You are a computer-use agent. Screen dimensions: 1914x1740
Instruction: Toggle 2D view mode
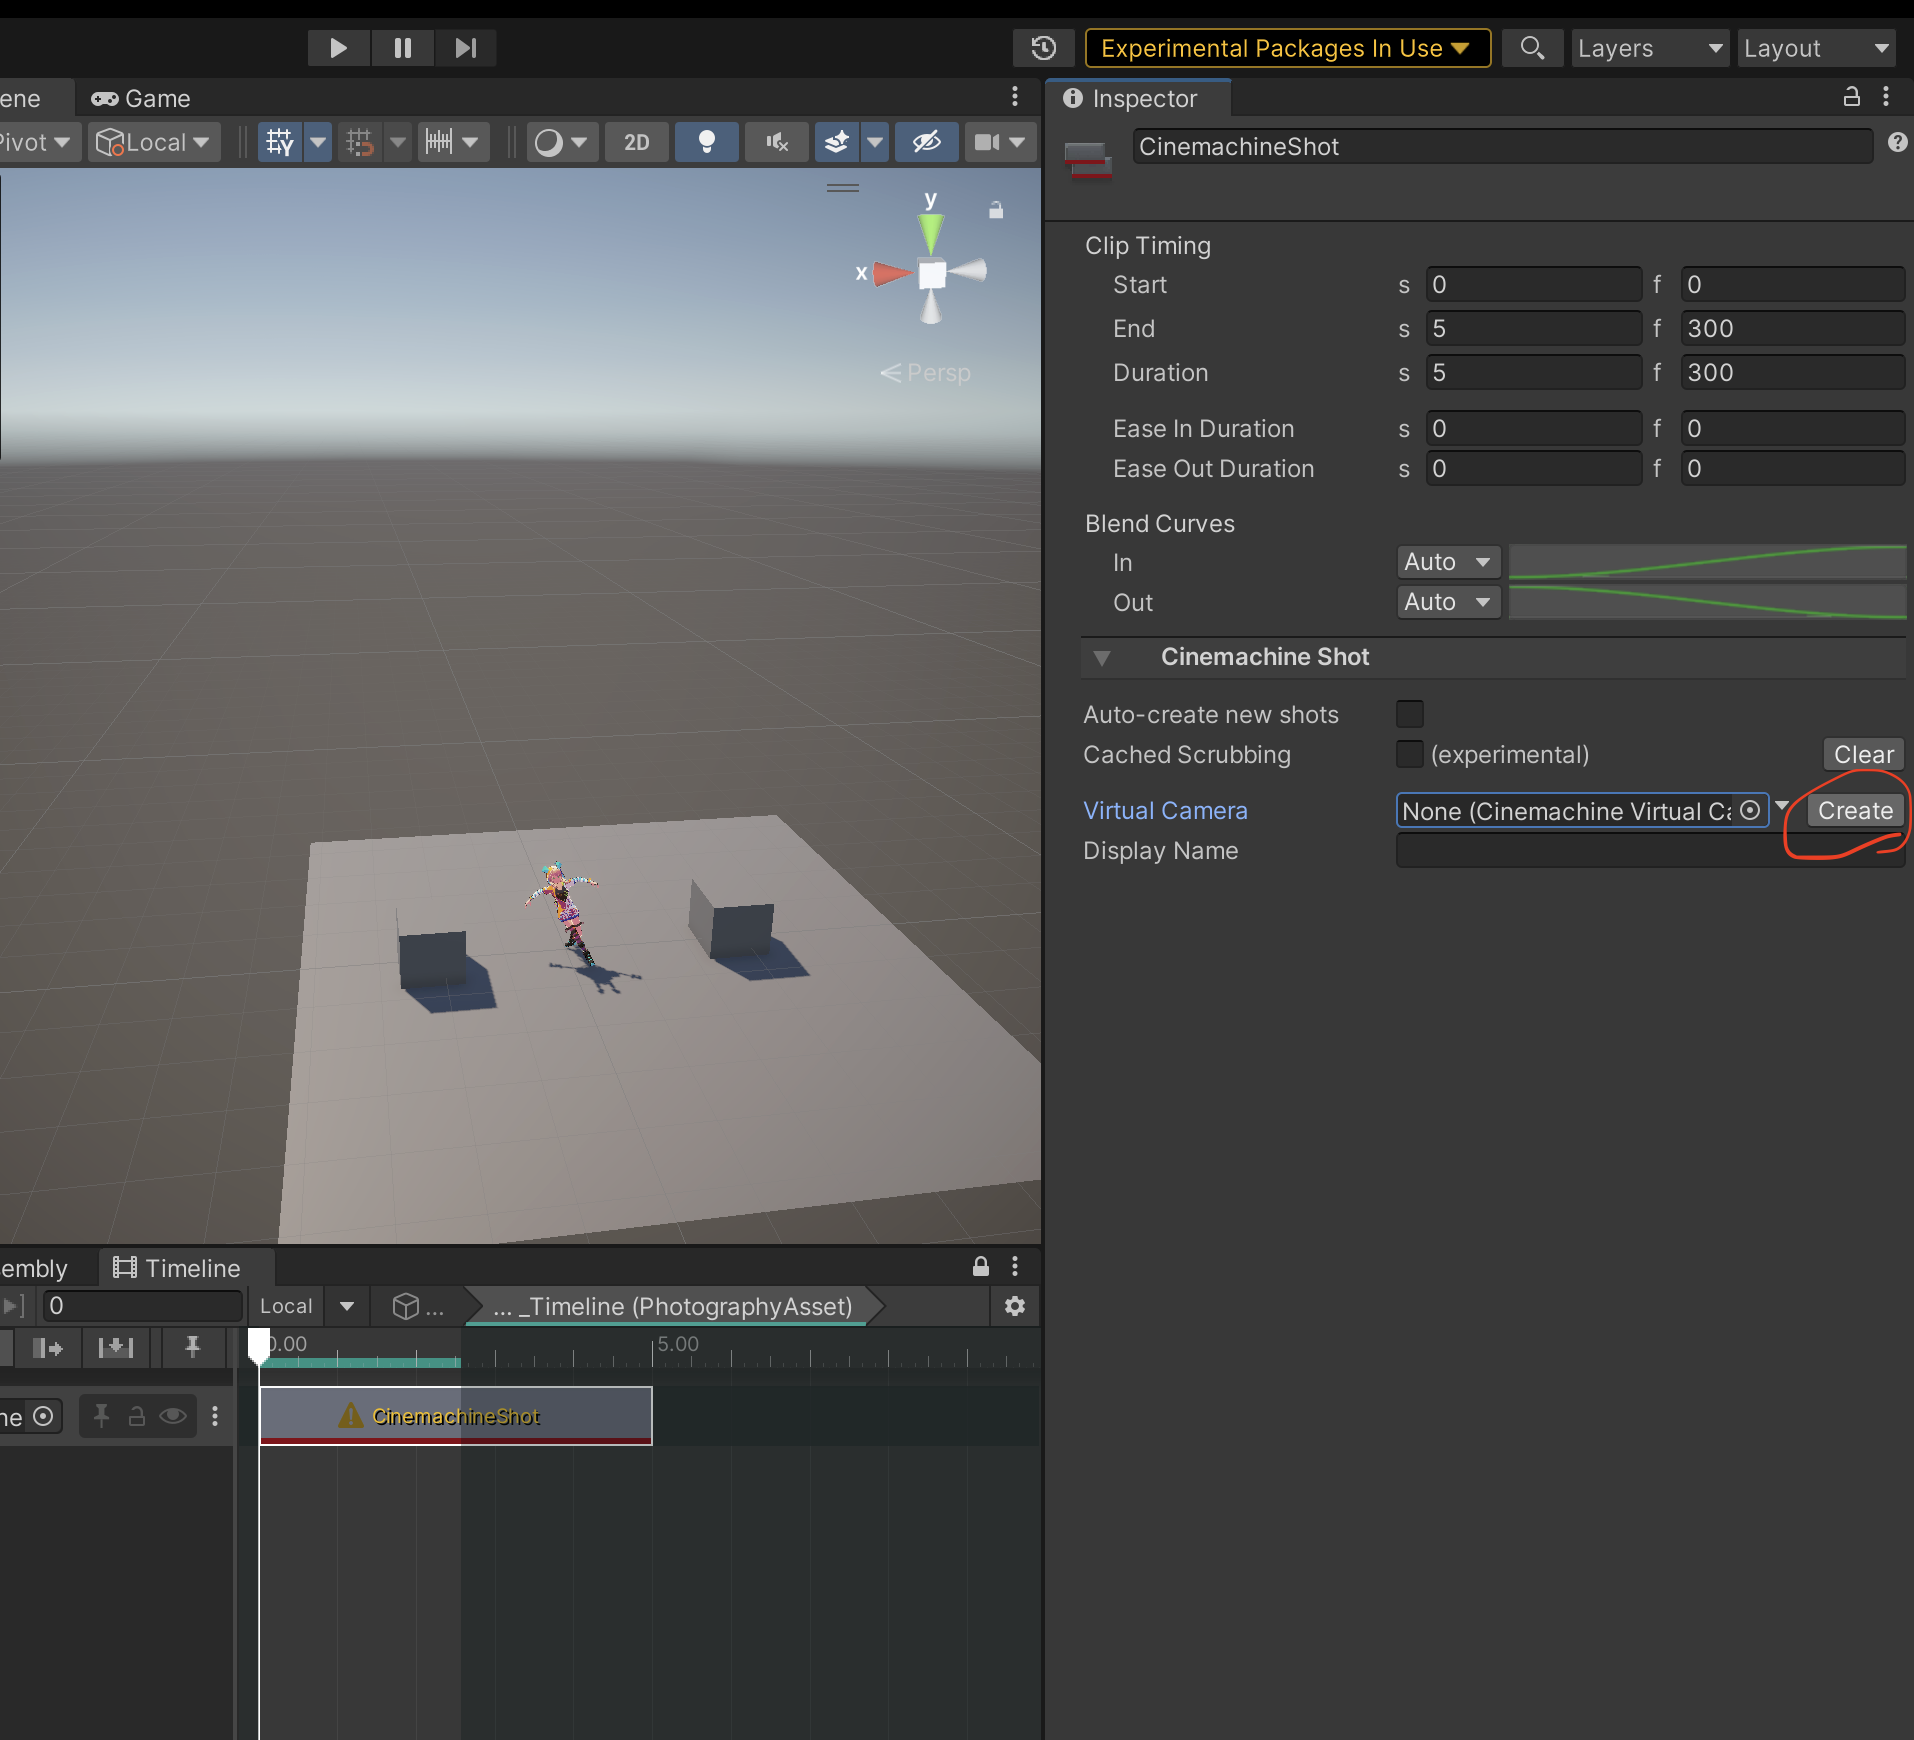[637, 142]
